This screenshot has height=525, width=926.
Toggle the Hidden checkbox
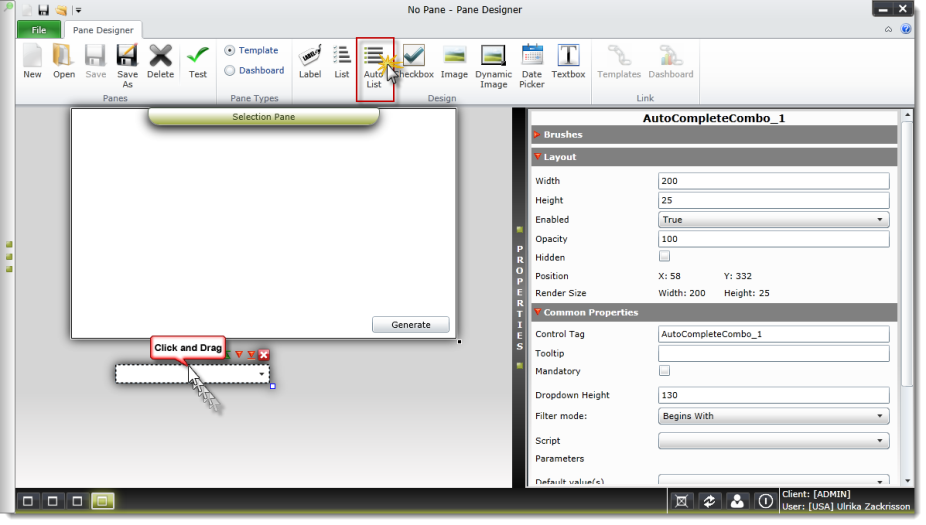664,256
